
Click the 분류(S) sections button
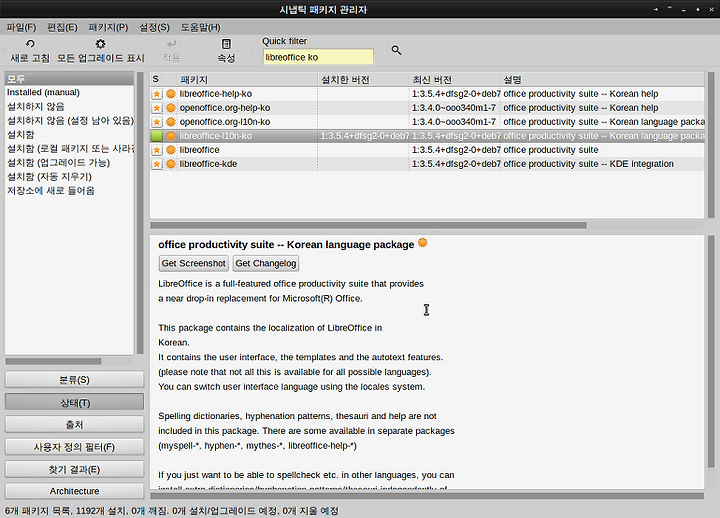tap(74, 380)
